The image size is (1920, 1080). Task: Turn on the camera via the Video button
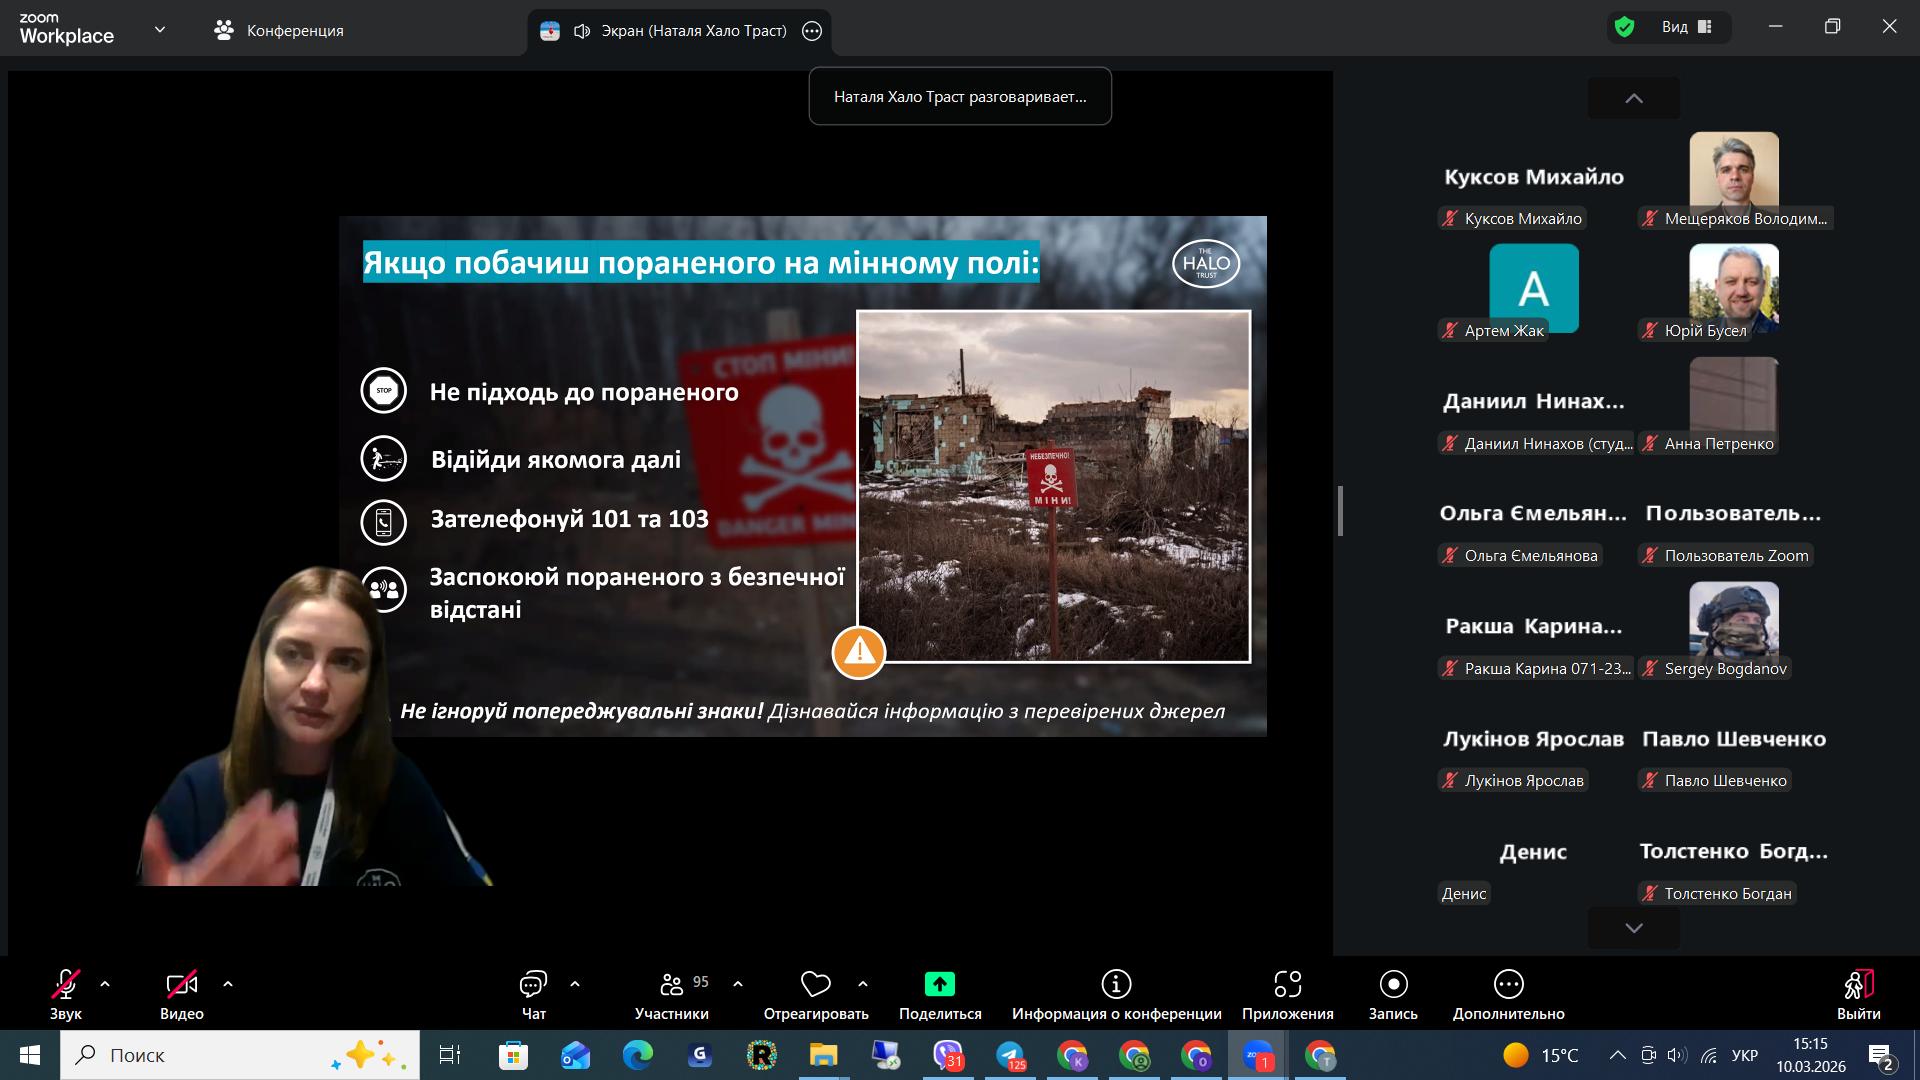(x=181, y=985)
